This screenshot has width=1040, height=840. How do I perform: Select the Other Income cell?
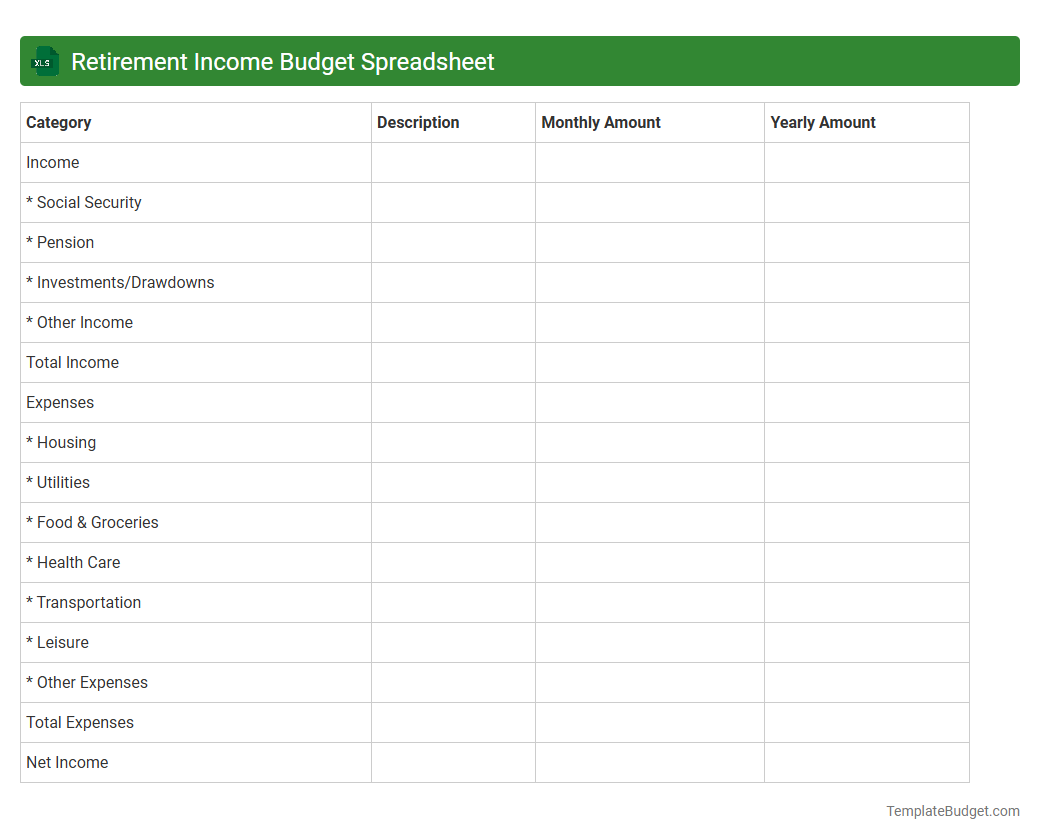[79, 322]
